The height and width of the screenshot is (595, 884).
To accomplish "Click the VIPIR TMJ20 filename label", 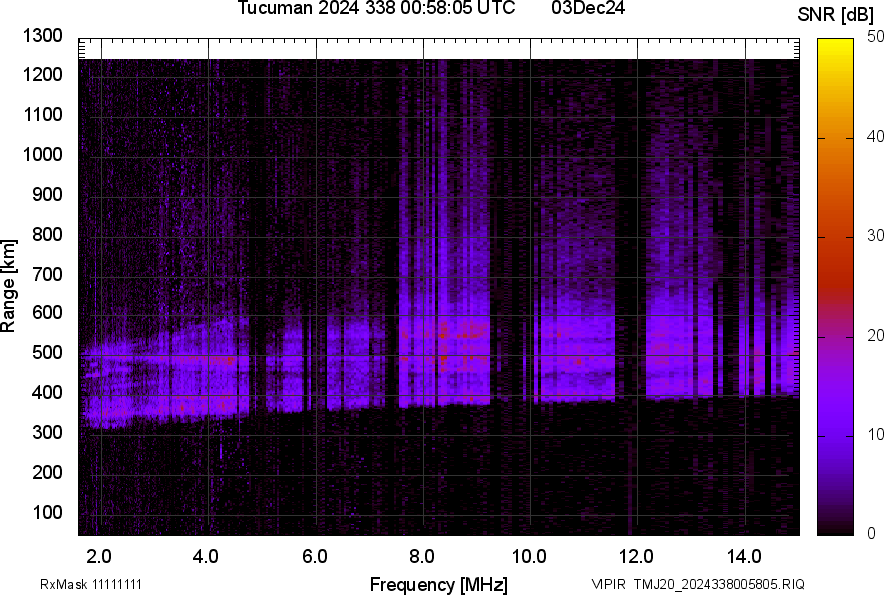I will [697, 584].
